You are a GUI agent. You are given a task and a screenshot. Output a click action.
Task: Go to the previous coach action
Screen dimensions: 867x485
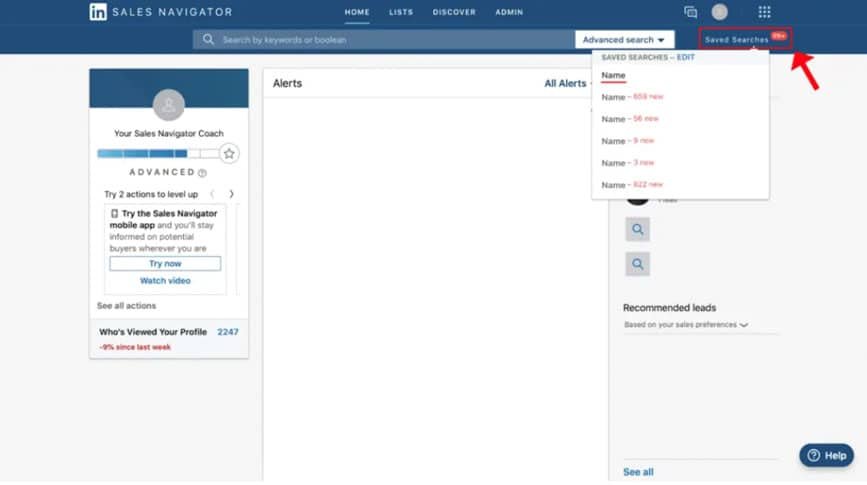pyautogui.click(x=212, y=194)
